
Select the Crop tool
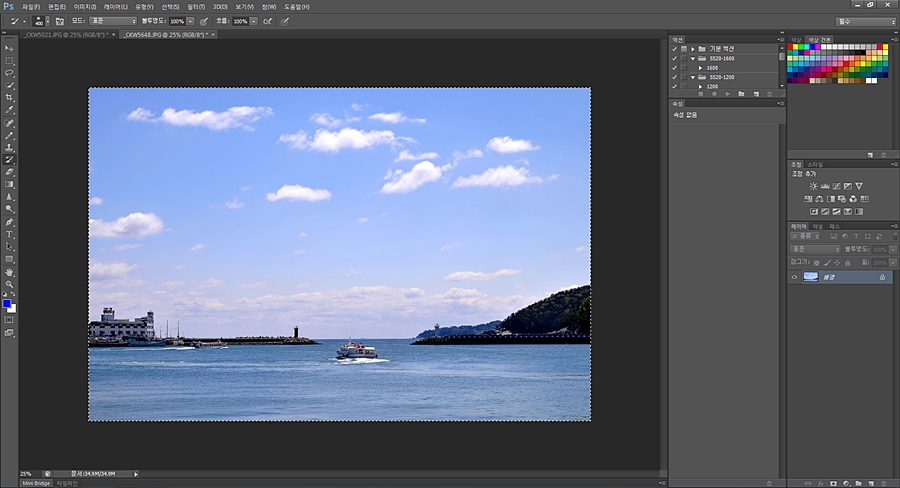coord(9,98)
